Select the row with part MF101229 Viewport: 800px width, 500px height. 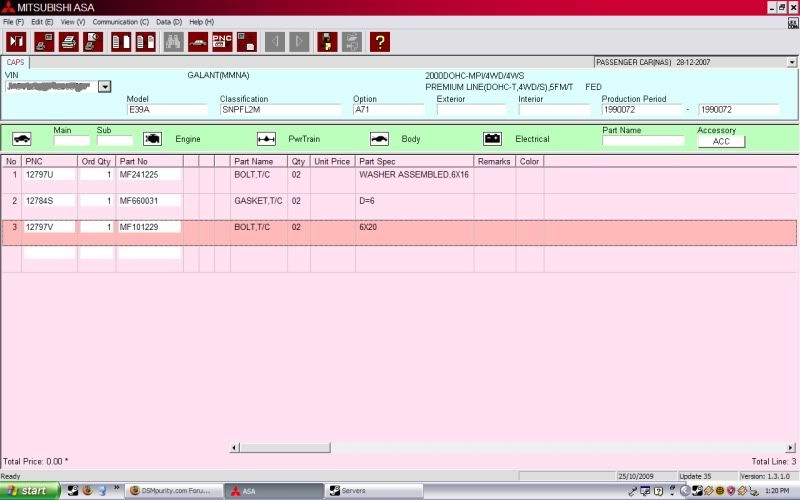399,233
